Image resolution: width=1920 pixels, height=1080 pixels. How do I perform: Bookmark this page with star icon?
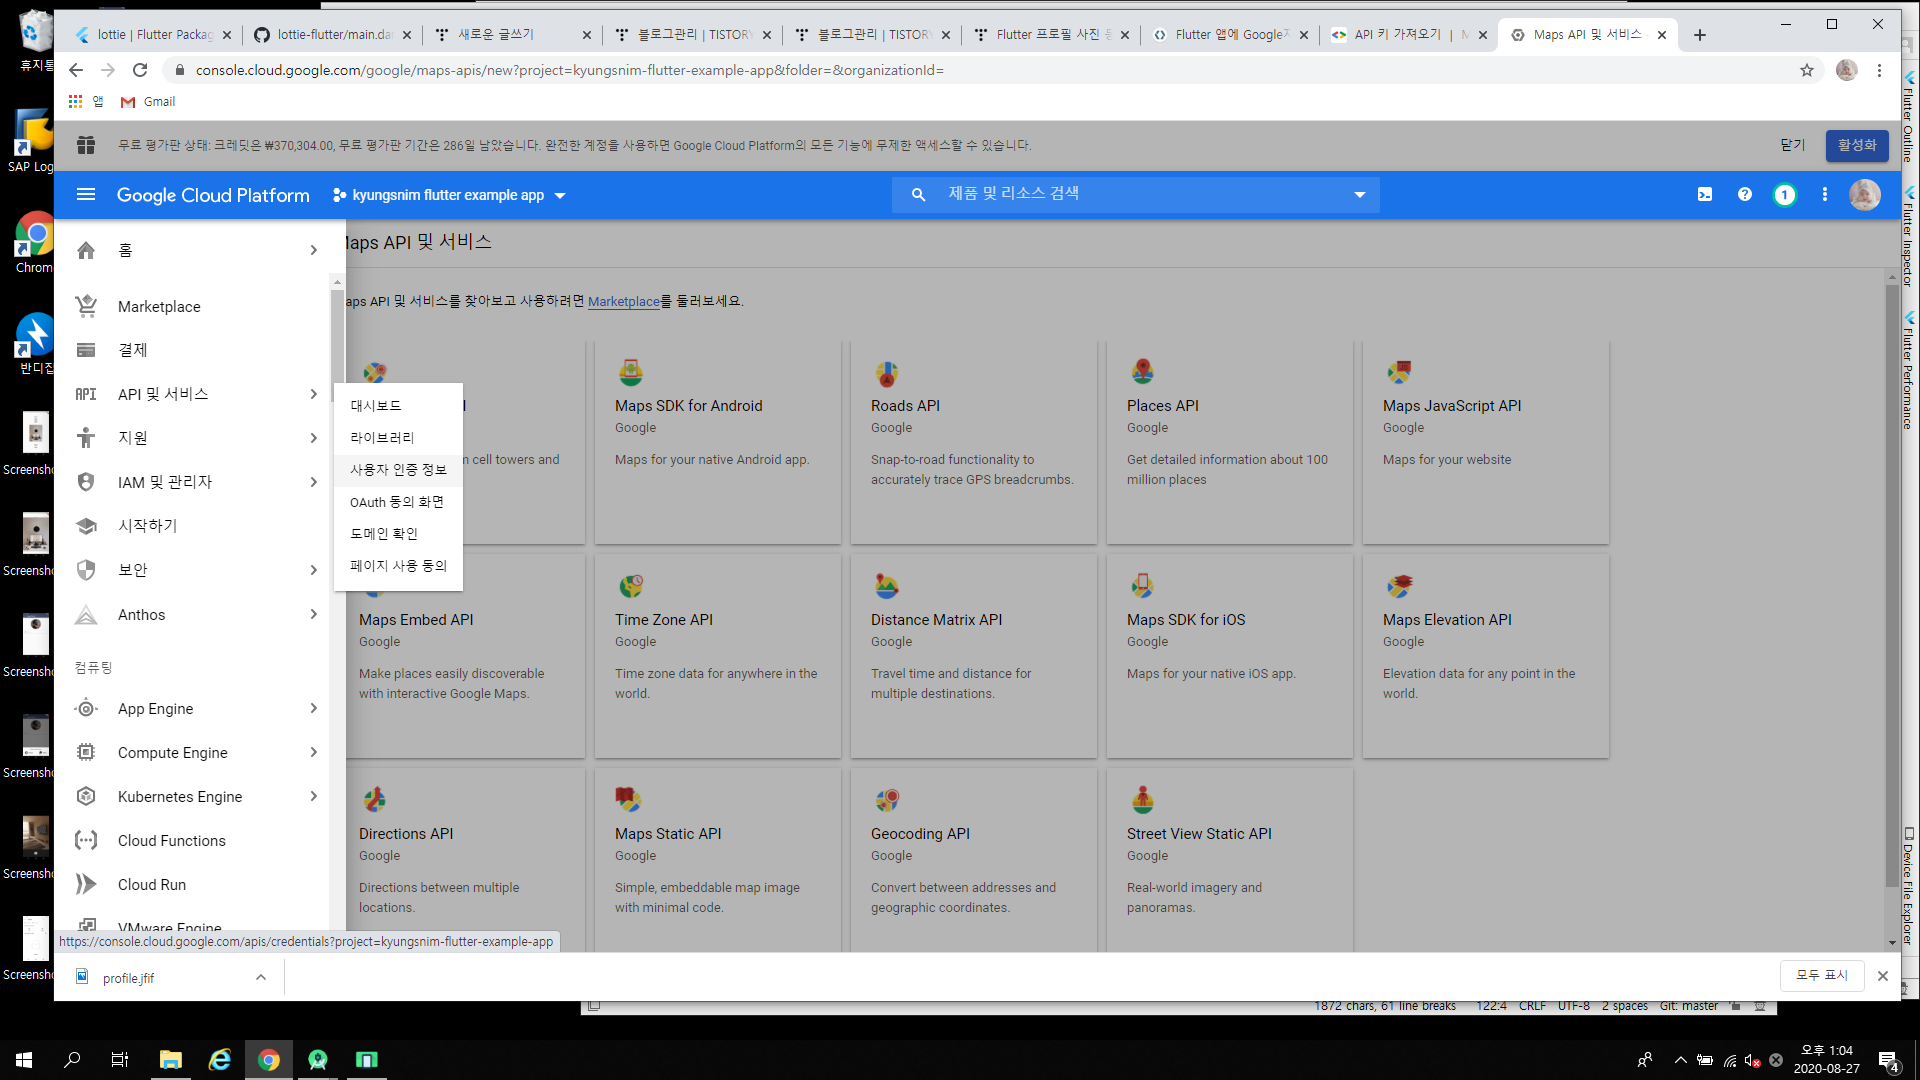coord(1807,70)
